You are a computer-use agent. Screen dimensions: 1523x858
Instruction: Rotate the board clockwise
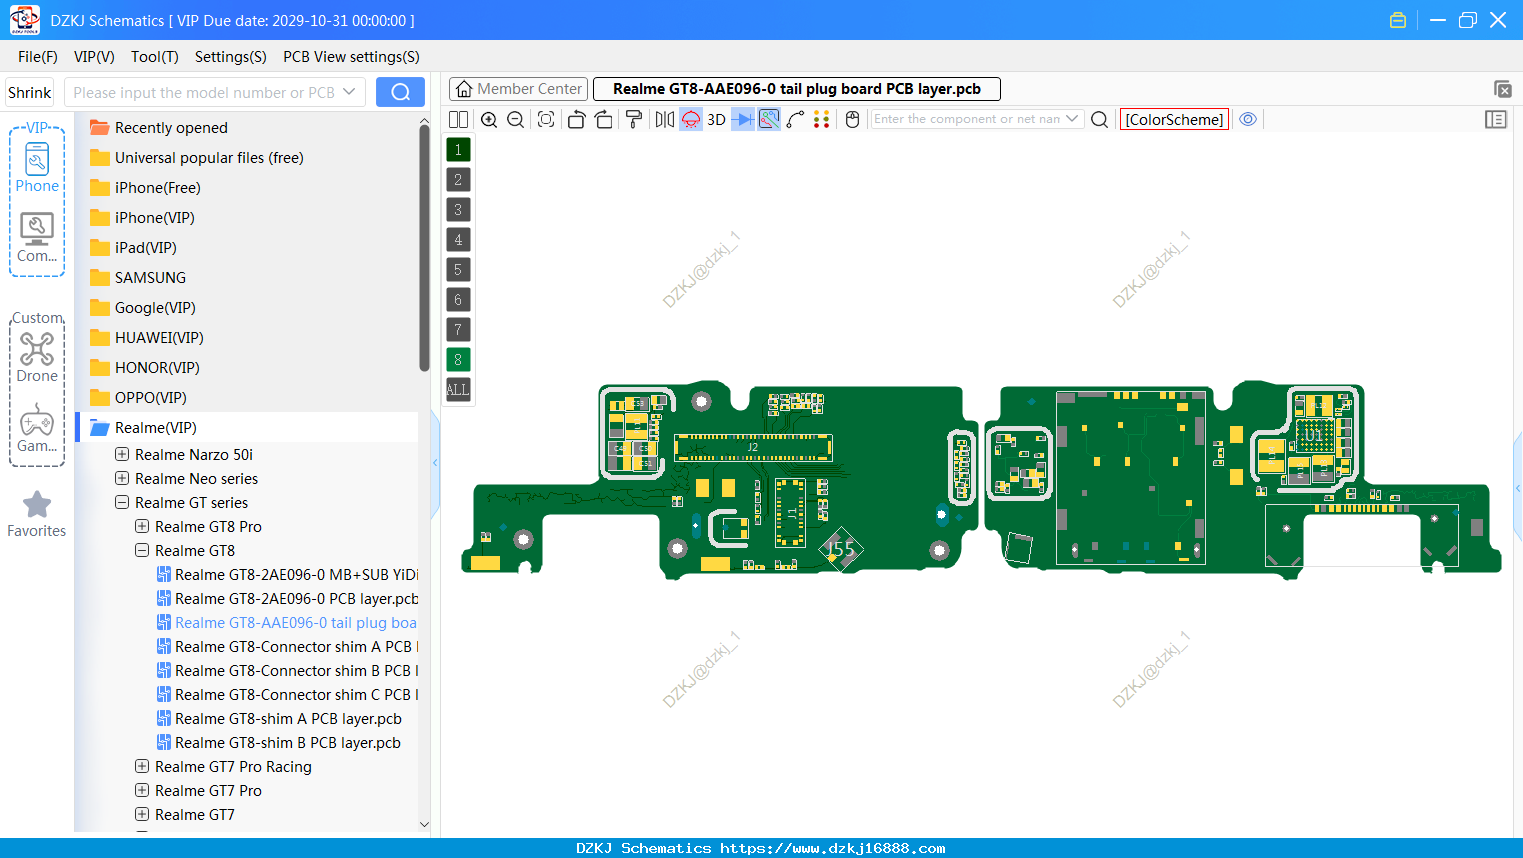[x=604, y=119]
